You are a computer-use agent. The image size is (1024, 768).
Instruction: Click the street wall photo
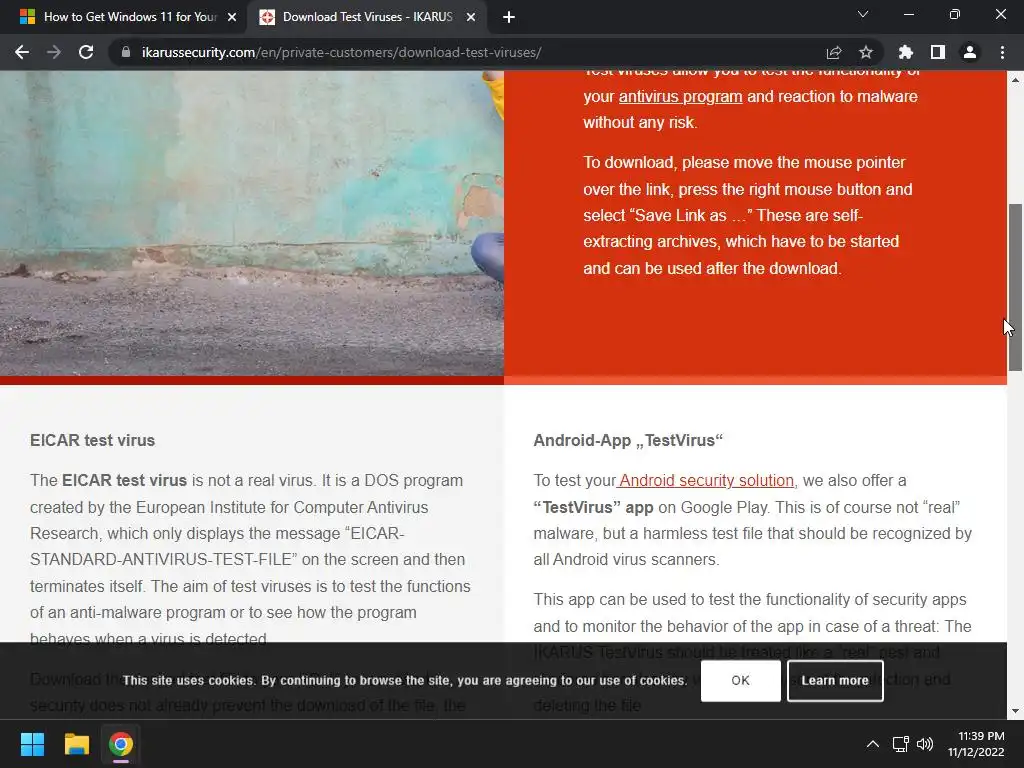pos(251,223)
